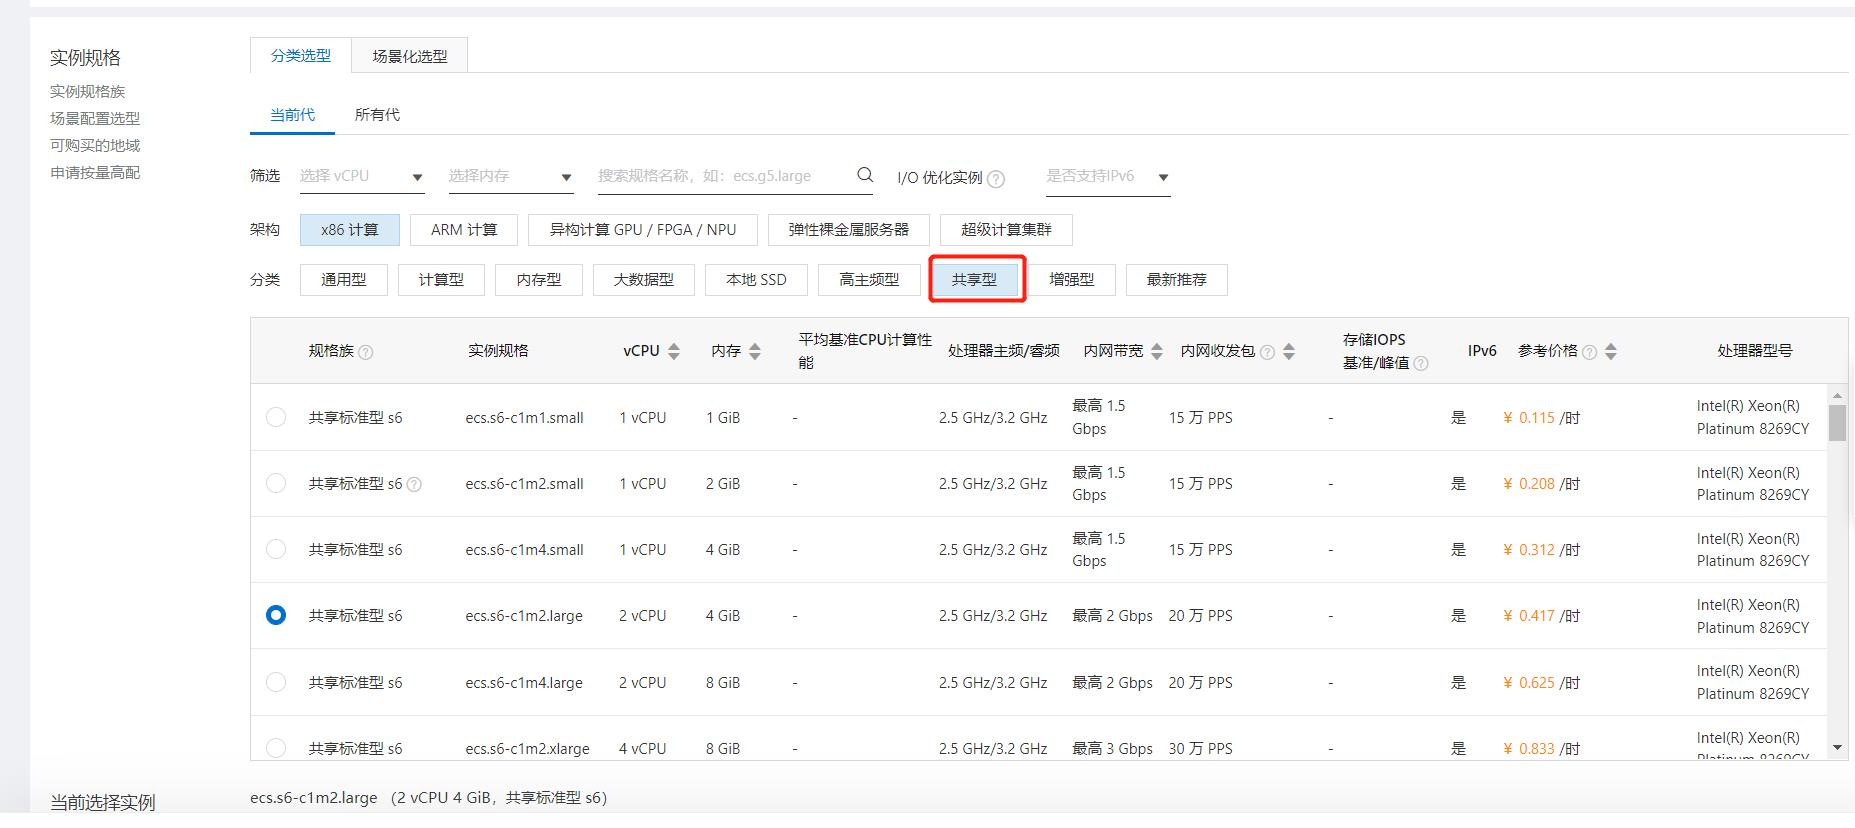
Task: Open 申请按量高配 link in sidebar
Action: coord(95,172)
